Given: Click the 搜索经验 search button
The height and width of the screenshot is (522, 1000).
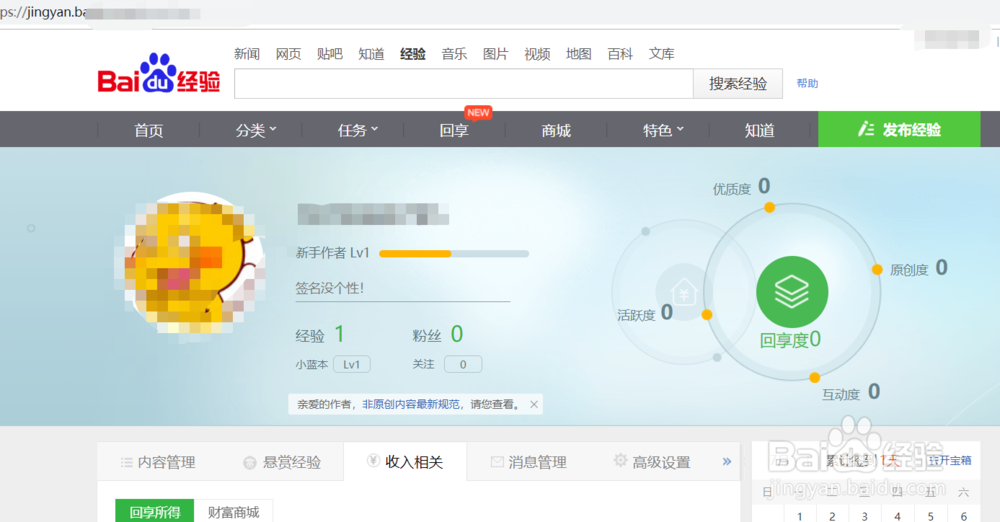Looking at the screenshot, I should pos(738,84).
